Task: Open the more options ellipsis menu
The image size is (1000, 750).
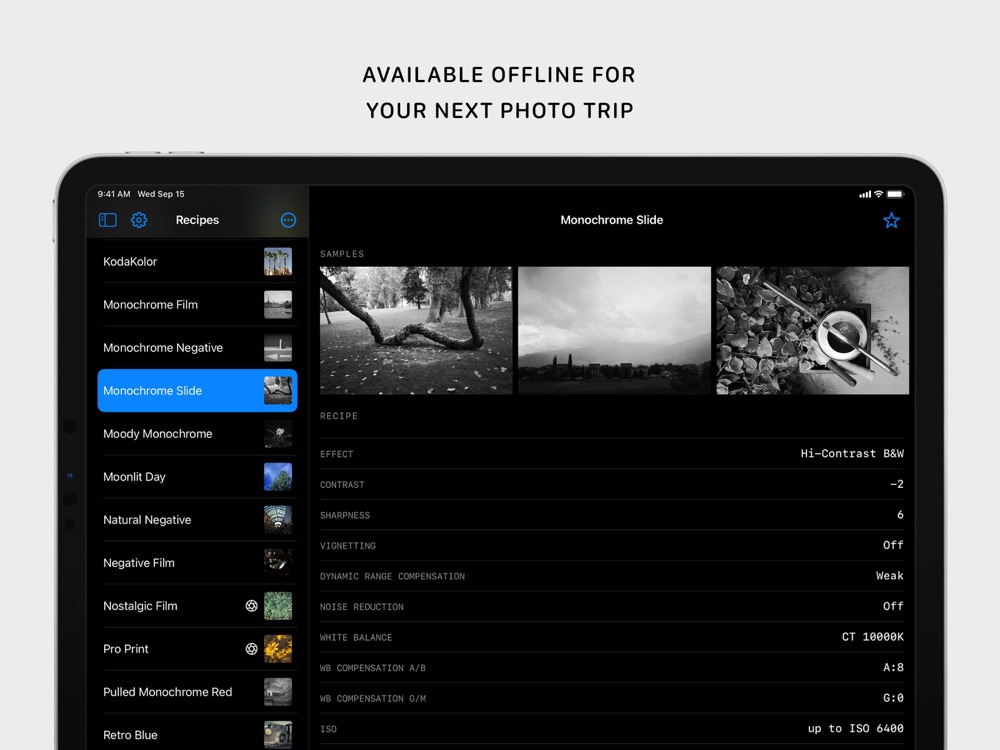Action: click(288, 220)
